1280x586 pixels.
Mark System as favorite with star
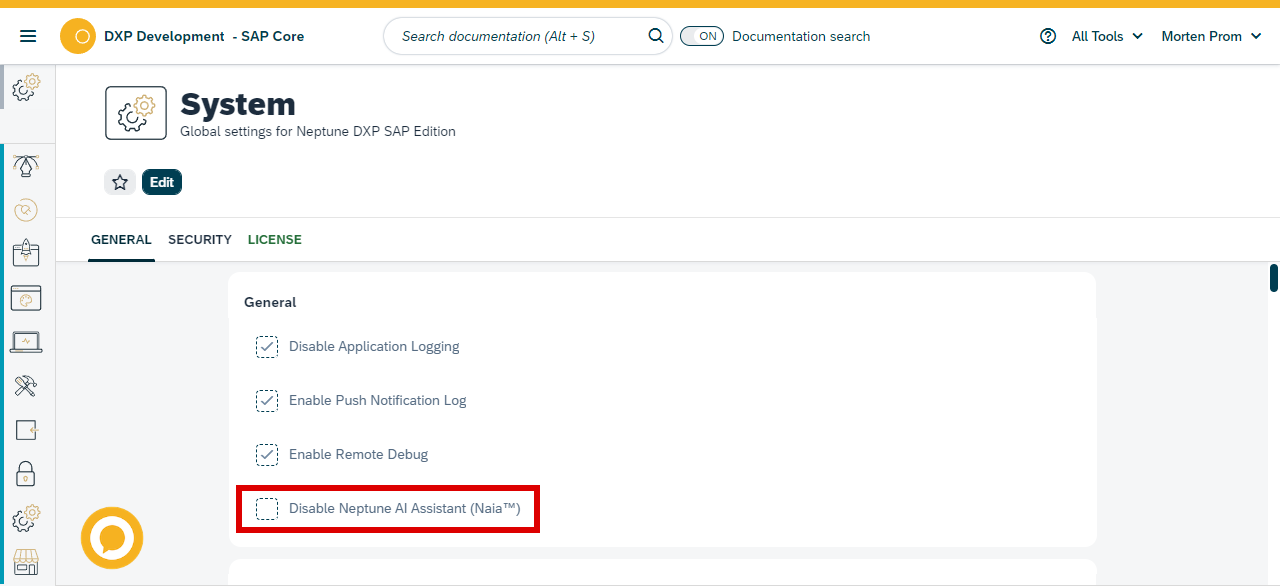pos(120,182)
